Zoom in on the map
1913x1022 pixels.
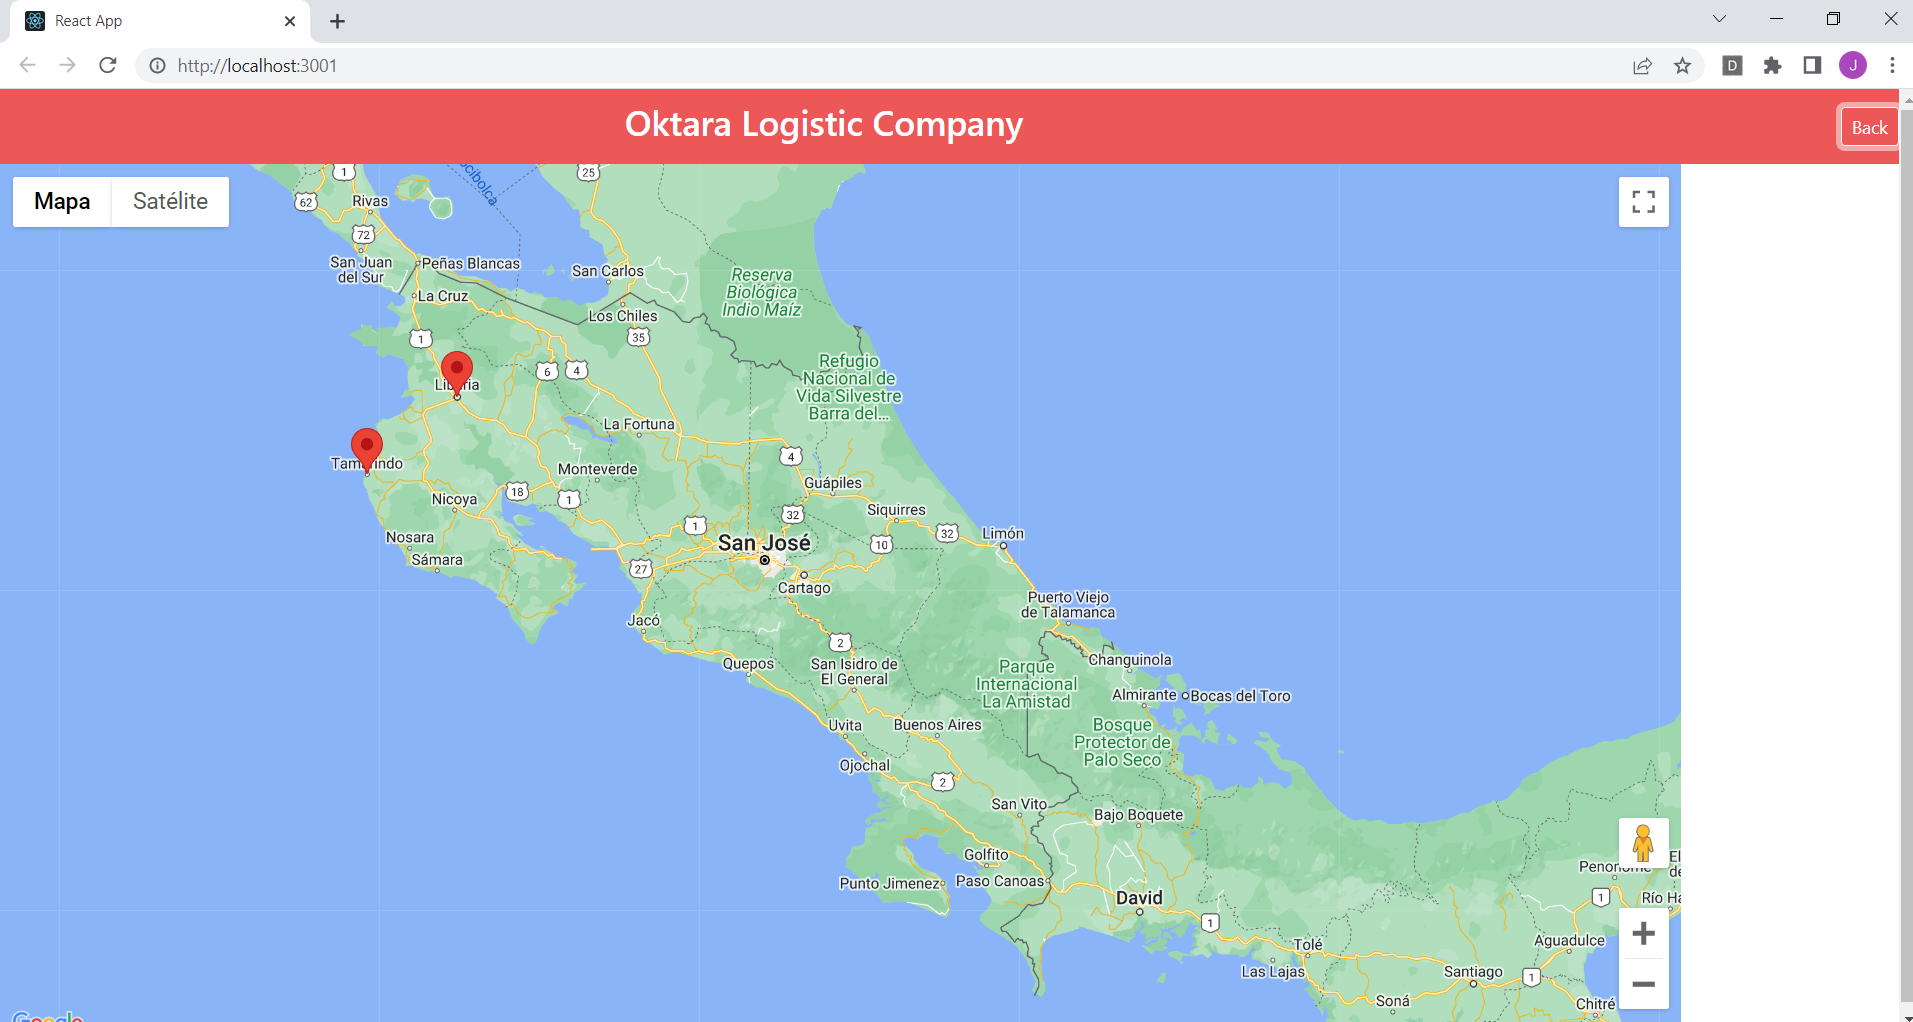1643,934
